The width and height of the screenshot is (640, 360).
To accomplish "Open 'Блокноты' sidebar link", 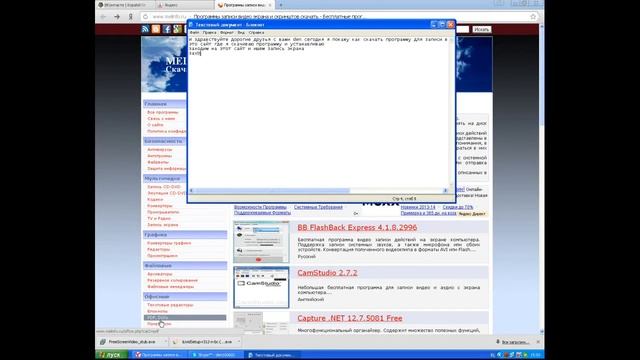I will pyautogui.click(x=158, y=311).
